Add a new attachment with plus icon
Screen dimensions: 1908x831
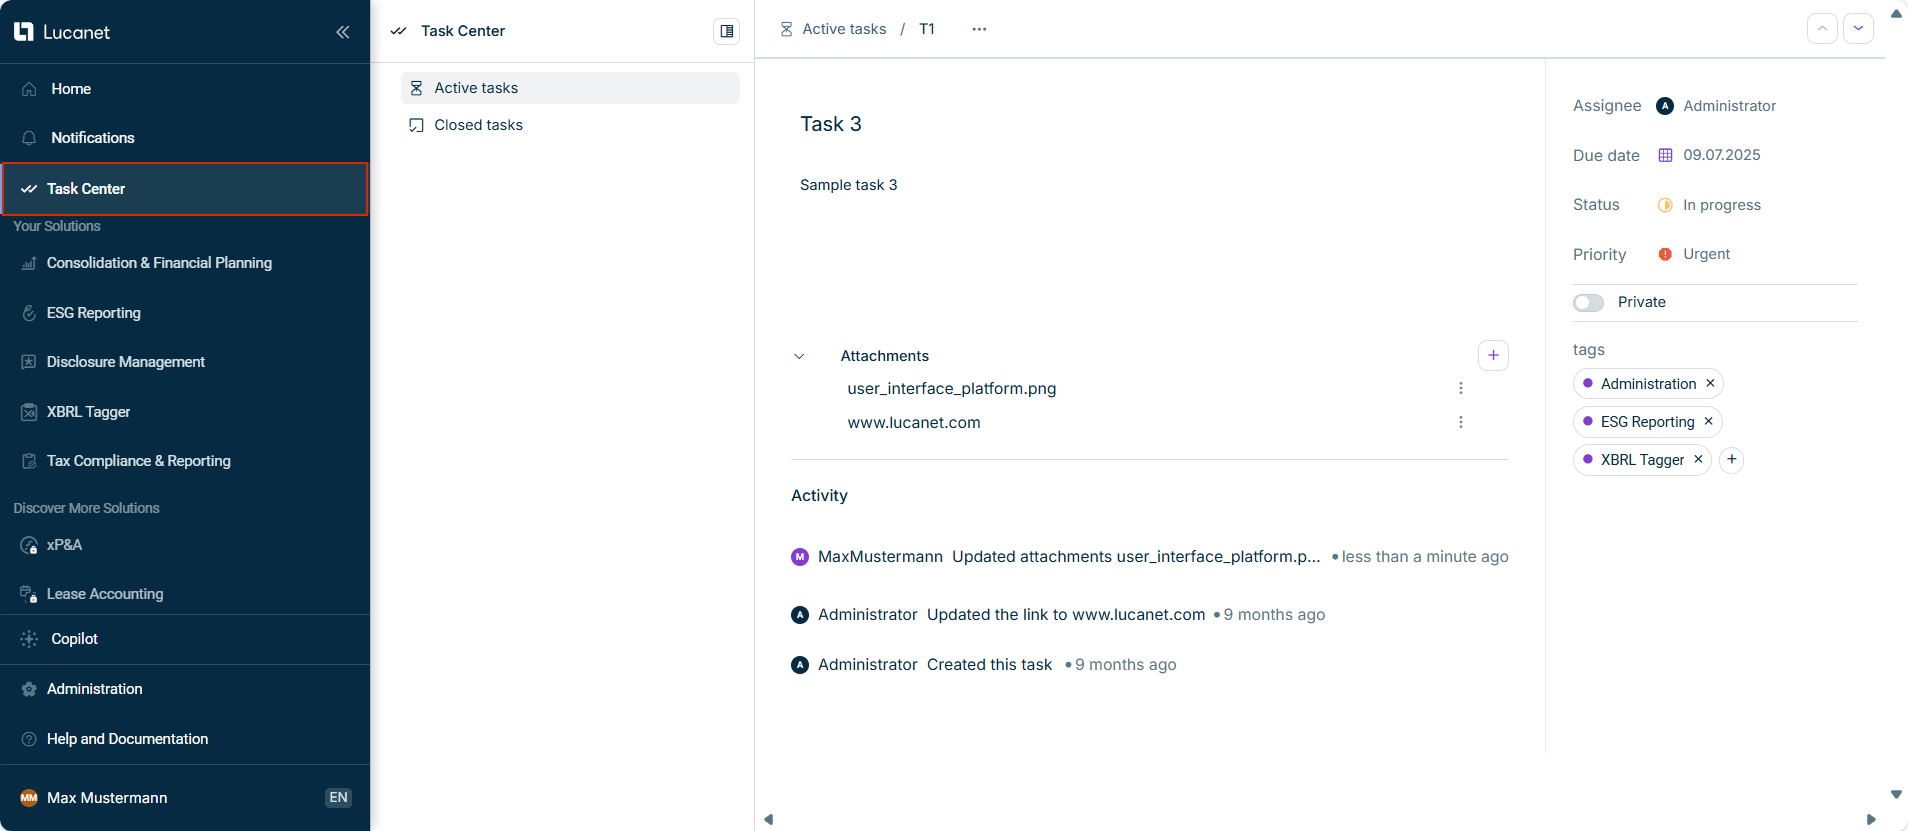click(1493, 355)
